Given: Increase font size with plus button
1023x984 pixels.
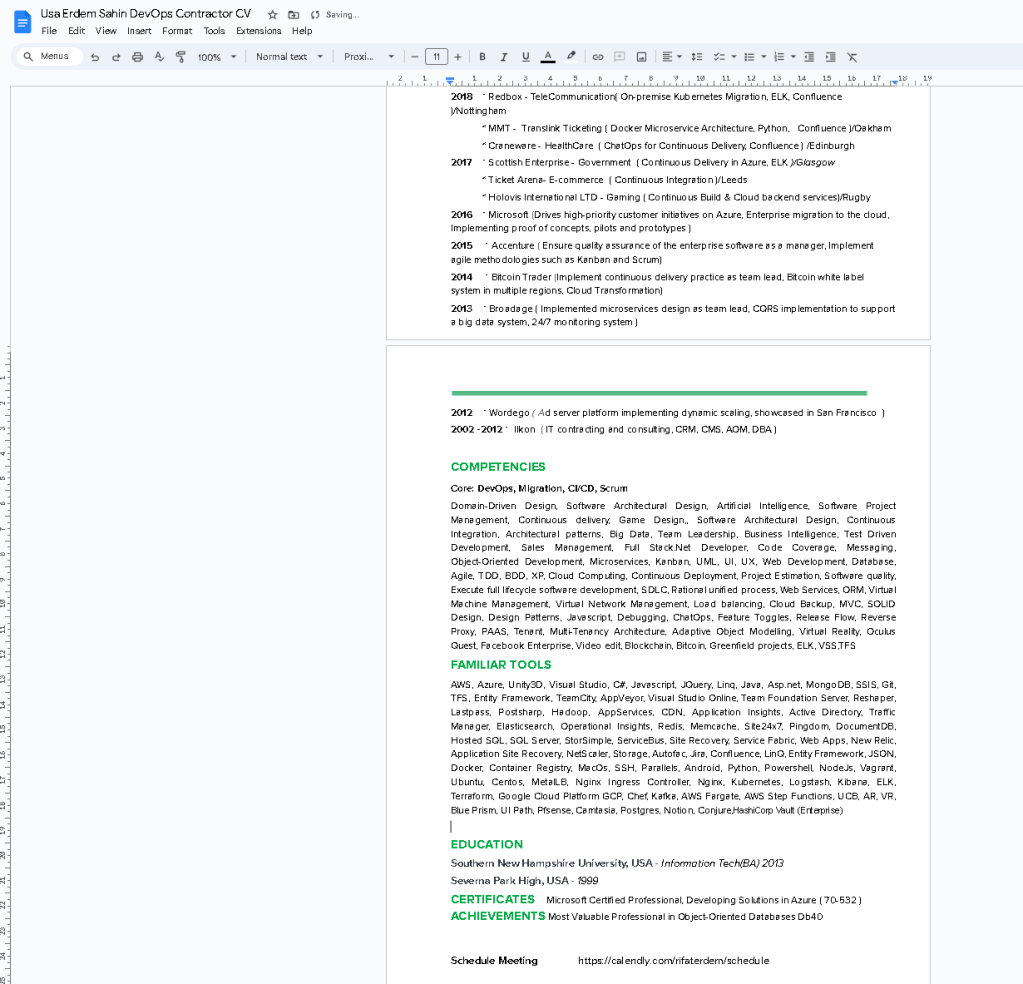Looking at the screenshot, I should click(458, 57).
